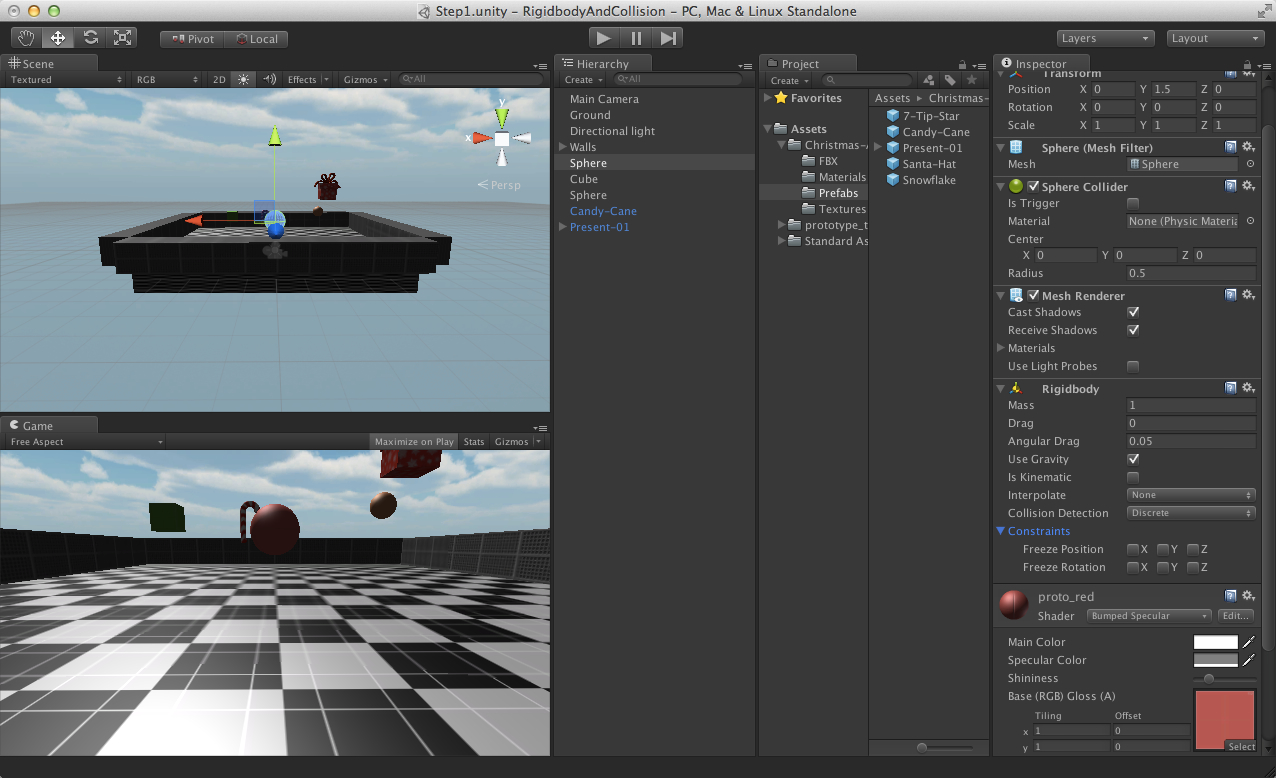Select the Rotate tool

pyautogui.click(x=91, y=37)
